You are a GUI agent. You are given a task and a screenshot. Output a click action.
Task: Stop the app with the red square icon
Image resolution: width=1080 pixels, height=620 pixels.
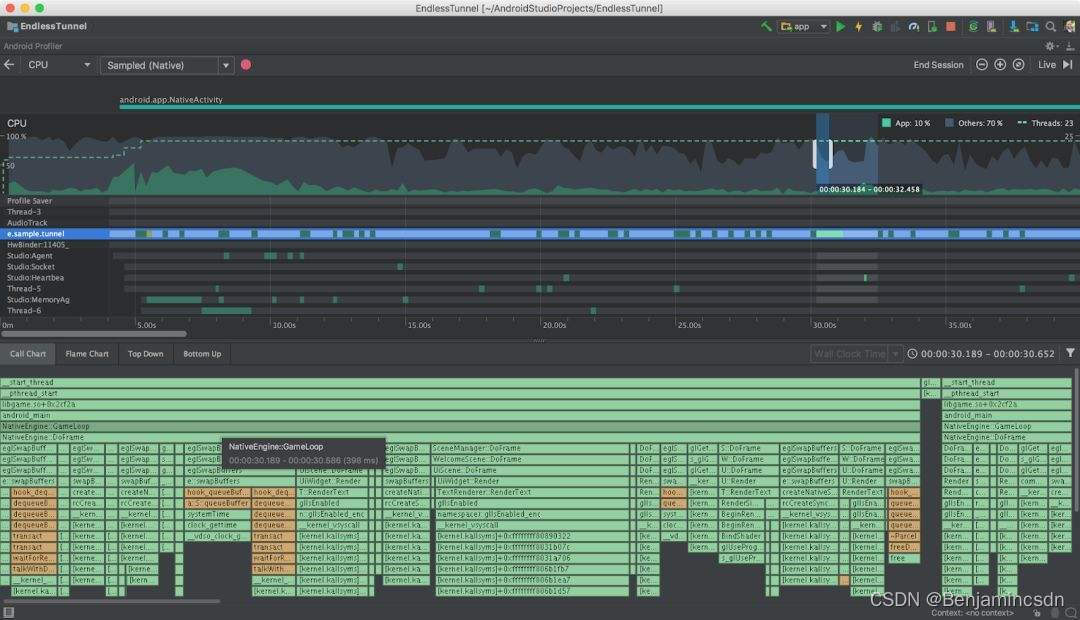click(x=951, y=26)
